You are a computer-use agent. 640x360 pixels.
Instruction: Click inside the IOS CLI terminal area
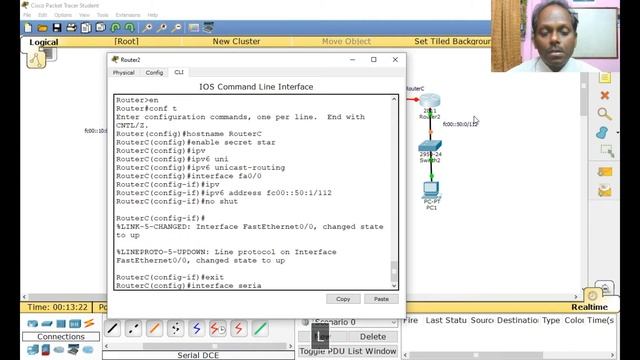252,192
